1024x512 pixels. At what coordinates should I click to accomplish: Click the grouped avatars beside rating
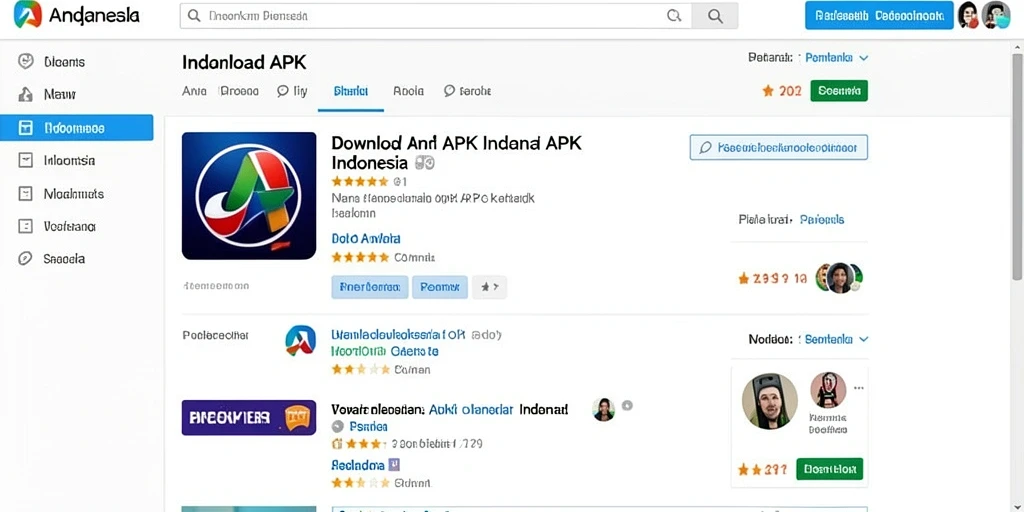point(839,278)
